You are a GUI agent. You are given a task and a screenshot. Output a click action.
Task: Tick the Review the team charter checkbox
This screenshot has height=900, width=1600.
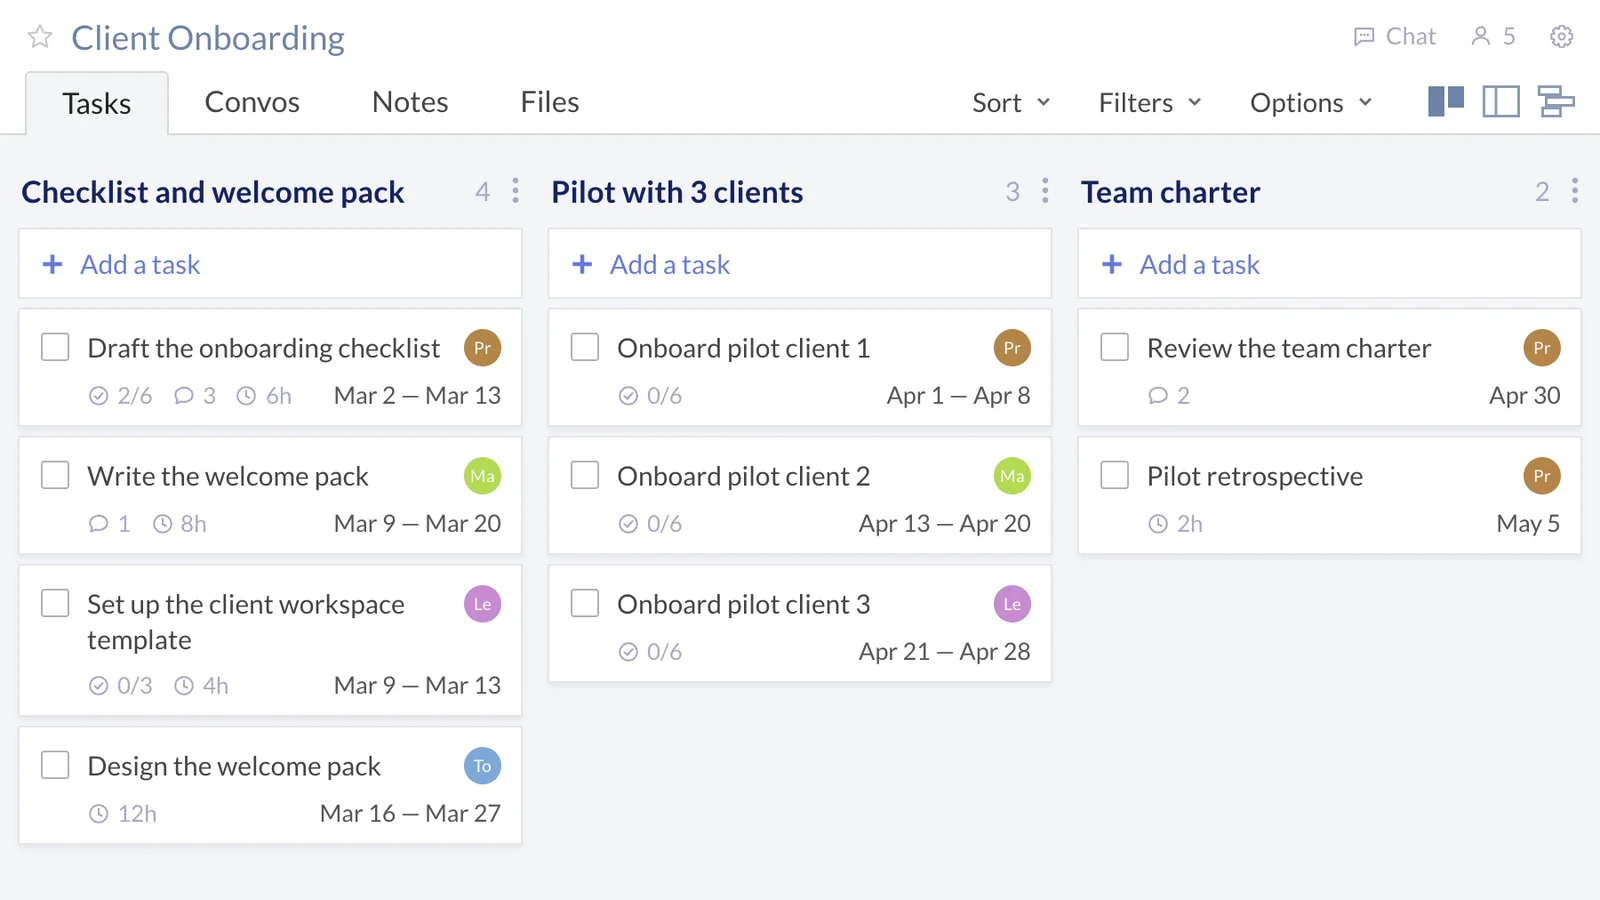coord(1115,347)
